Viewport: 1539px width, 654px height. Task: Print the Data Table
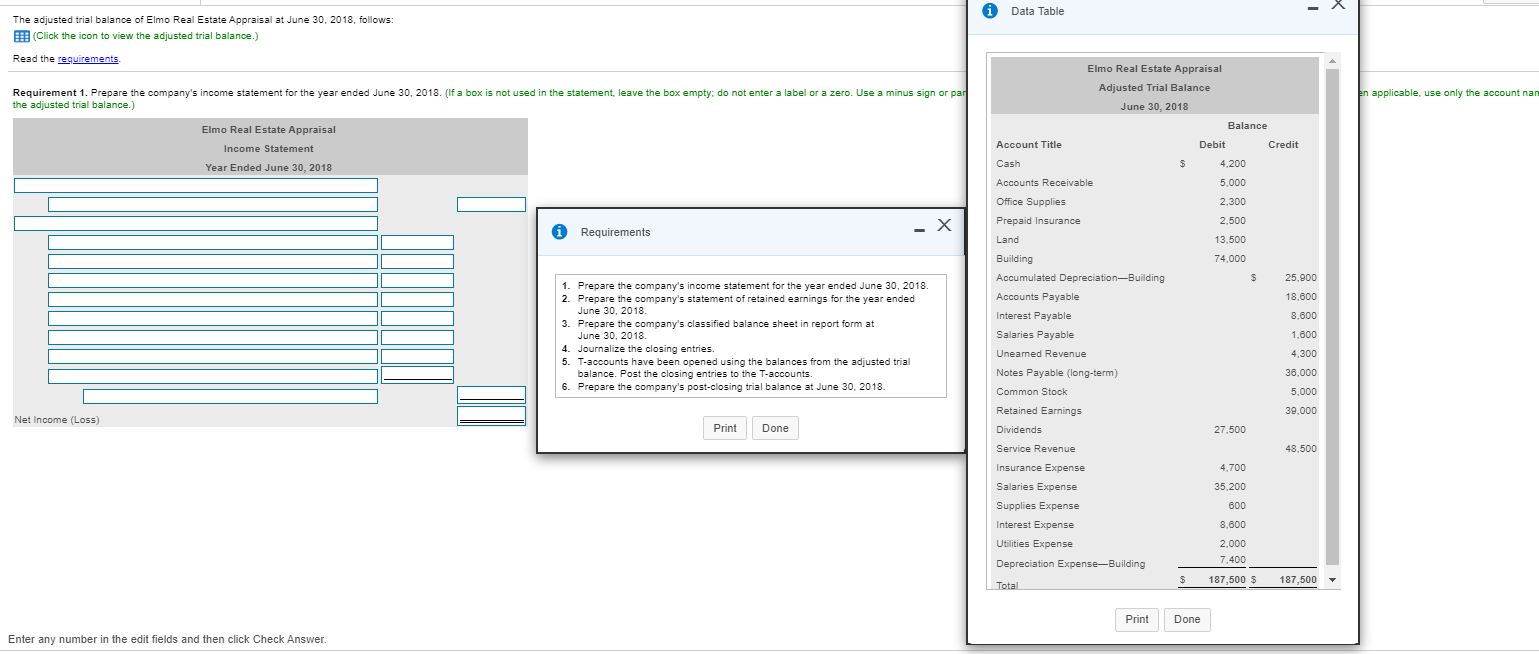pos(1137,619)
